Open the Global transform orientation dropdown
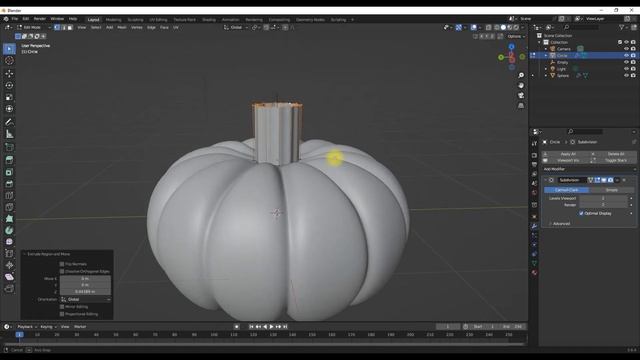 (236, 27)
